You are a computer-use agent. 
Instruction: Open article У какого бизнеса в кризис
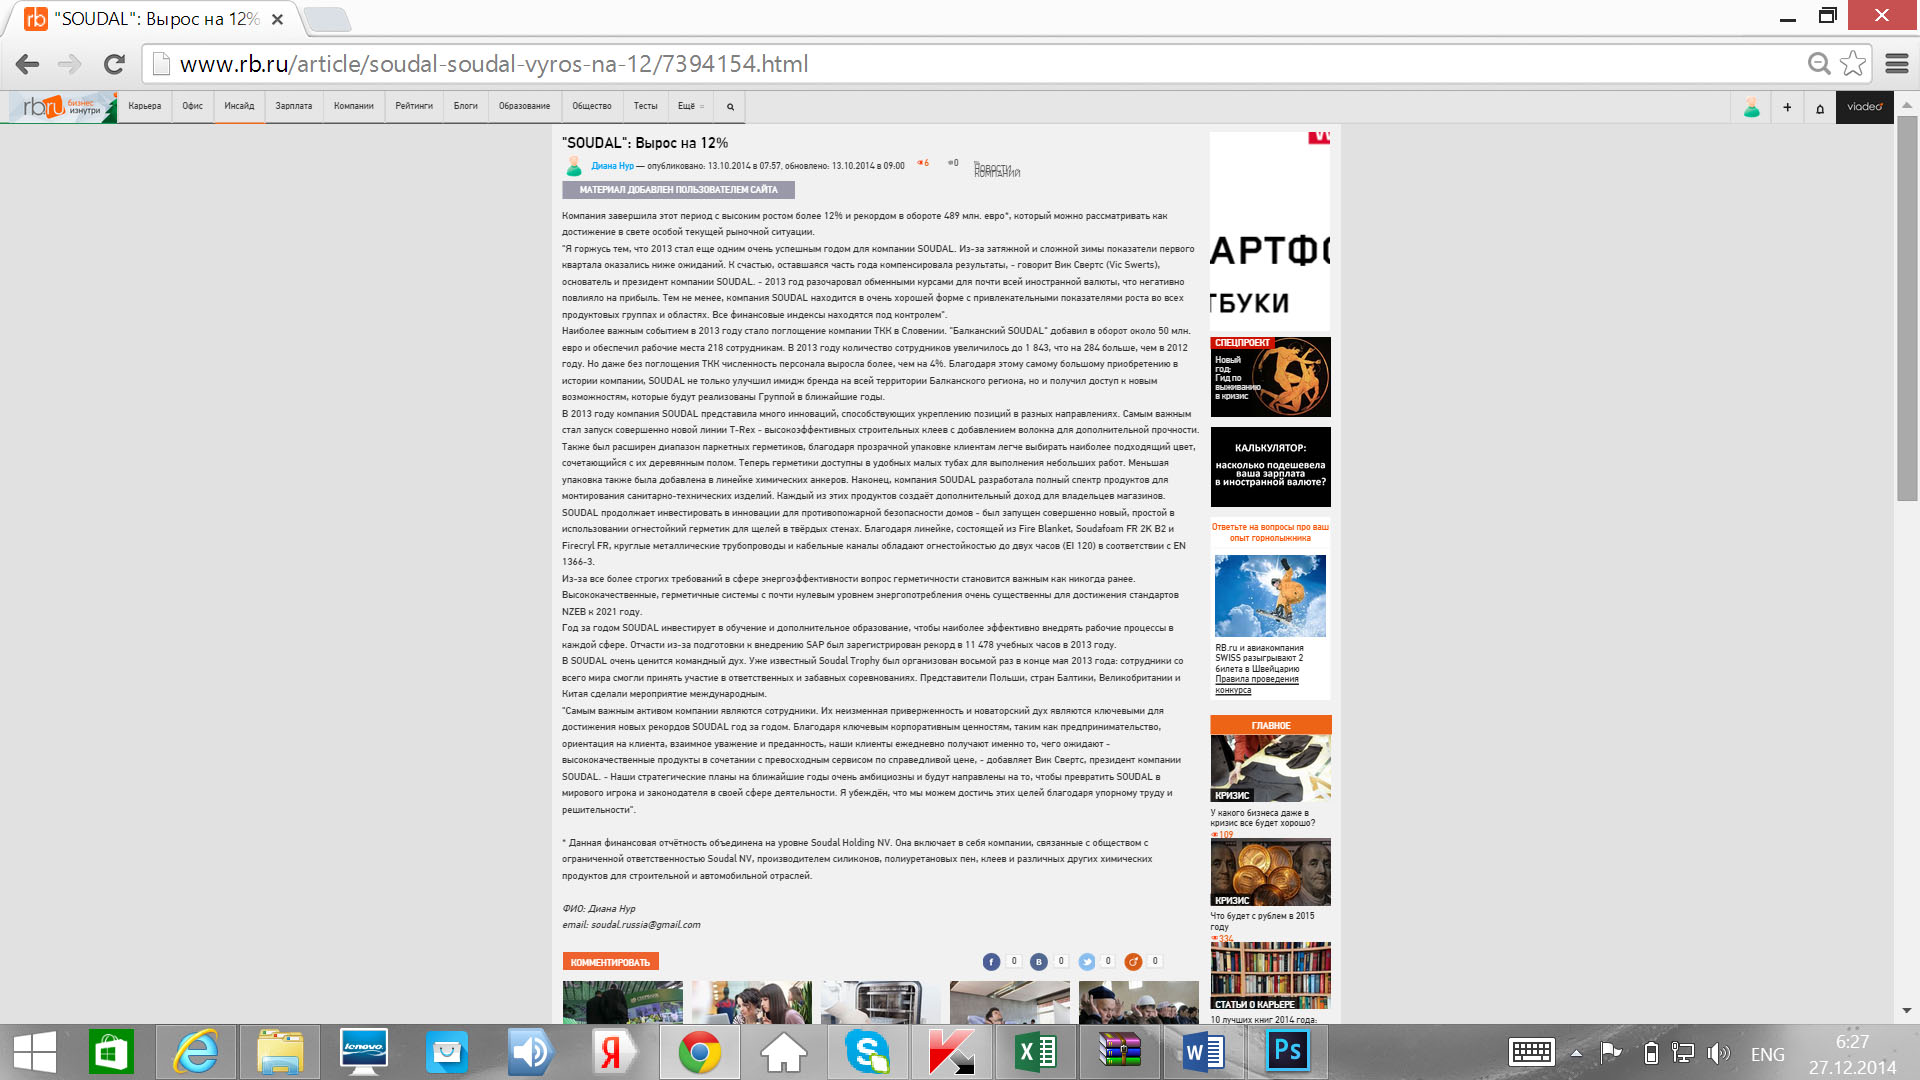click(x=1263, y=818)
